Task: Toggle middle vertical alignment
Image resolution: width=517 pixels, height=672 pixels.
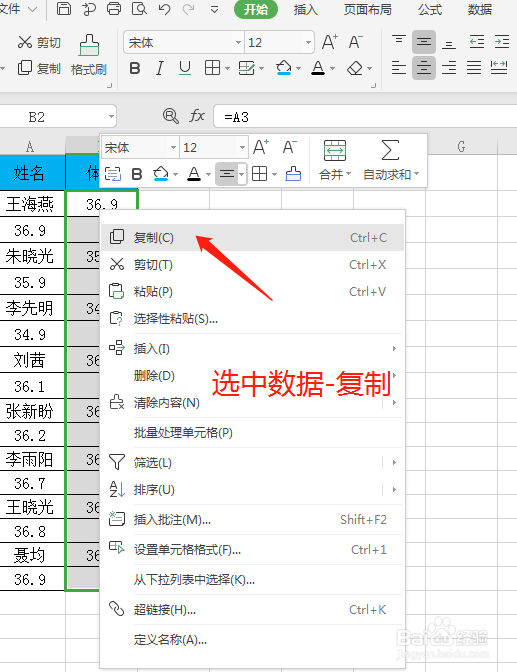Action: tap(424, 42)
